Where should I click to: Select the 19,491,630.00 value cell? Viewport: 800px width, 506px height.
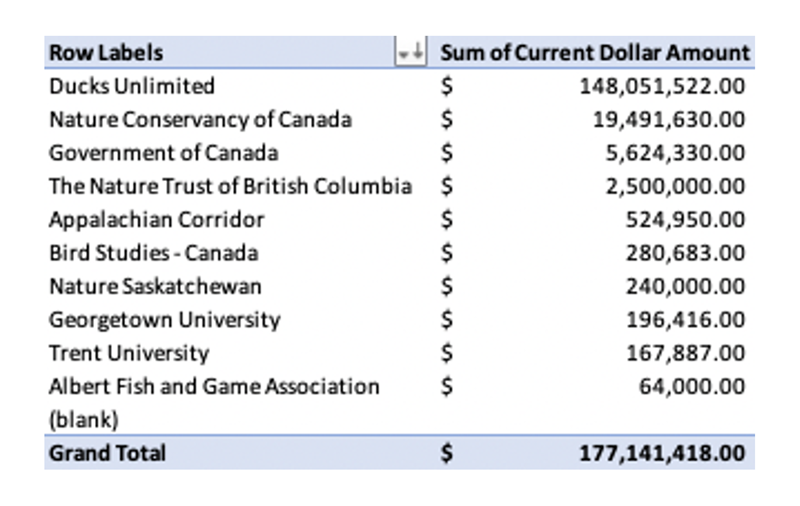click(x=669, y=120)
